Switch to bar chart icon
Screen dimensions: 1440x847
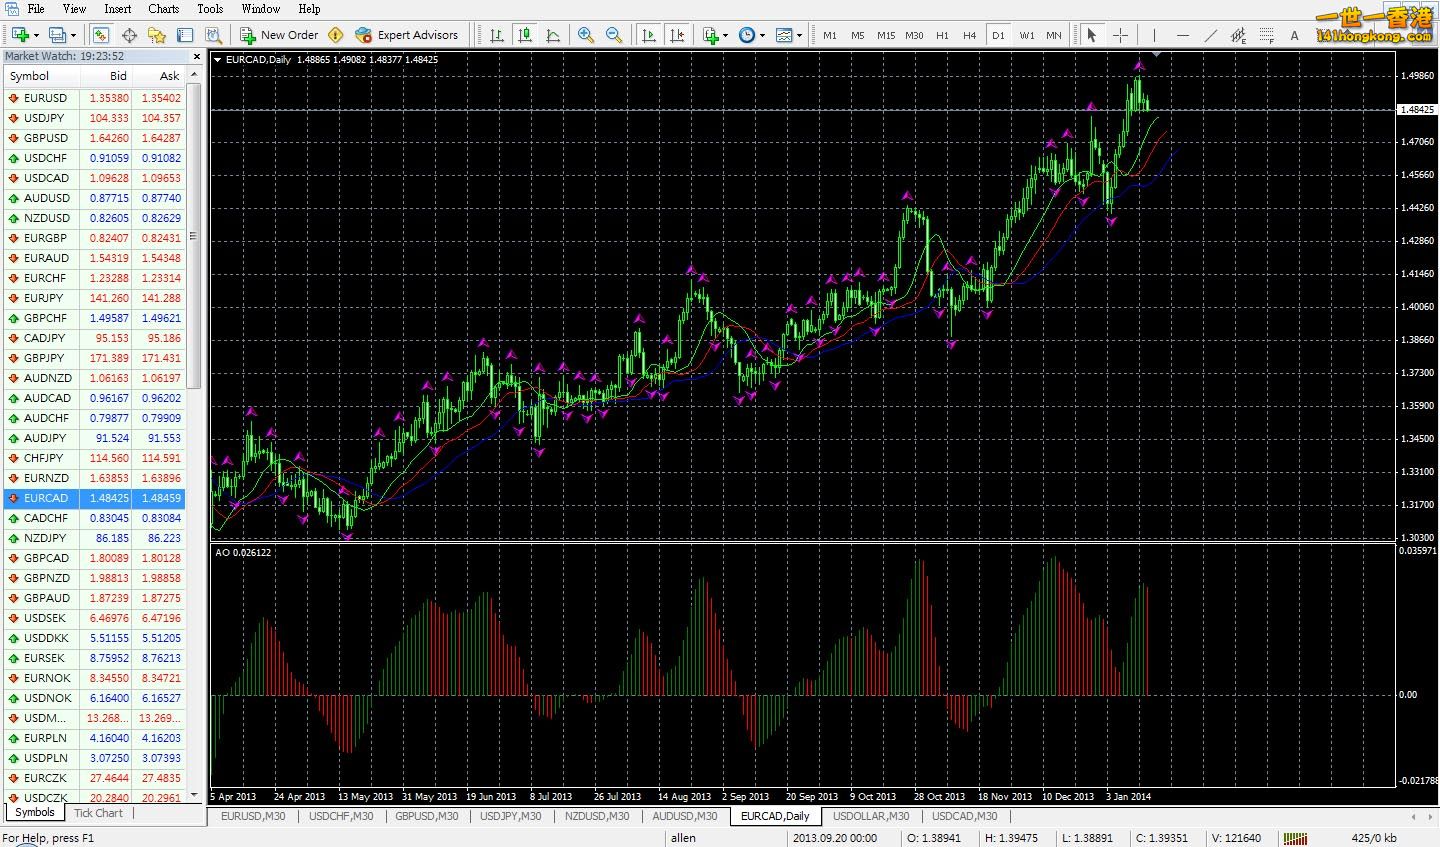[x=497, y=35]
